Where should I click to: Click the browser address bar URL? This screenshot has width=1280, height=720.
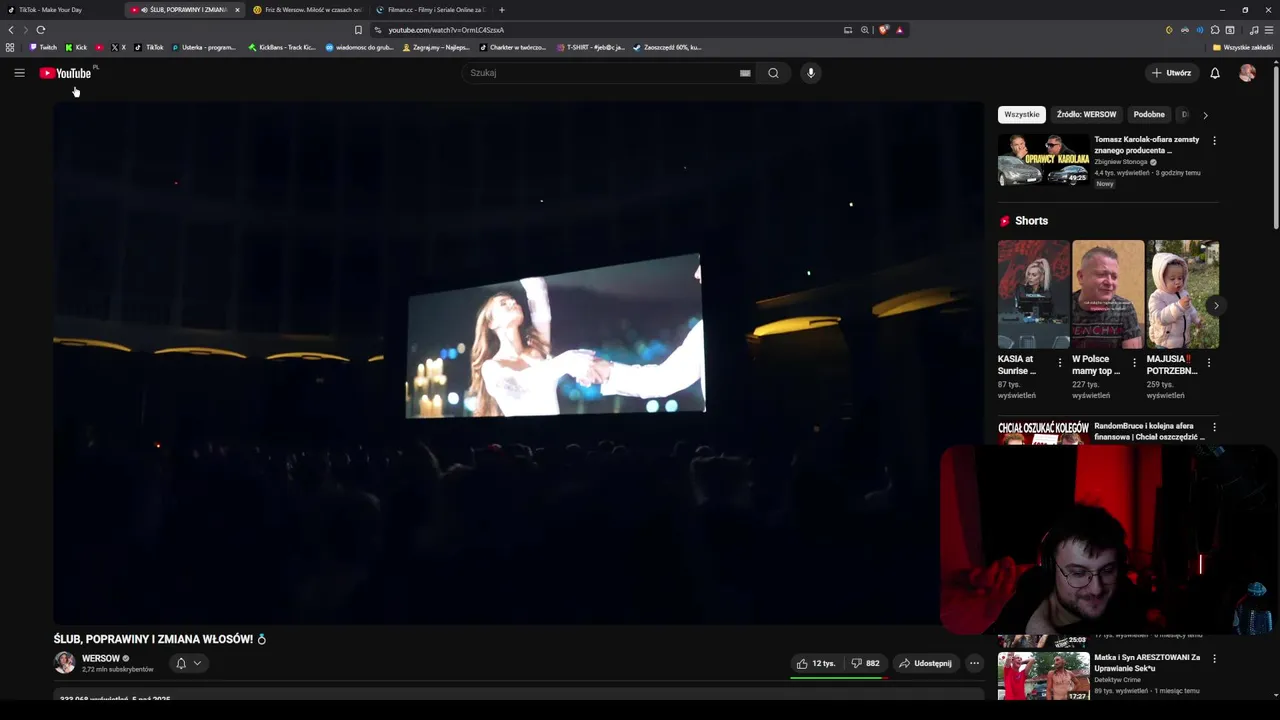pos(446,30)
